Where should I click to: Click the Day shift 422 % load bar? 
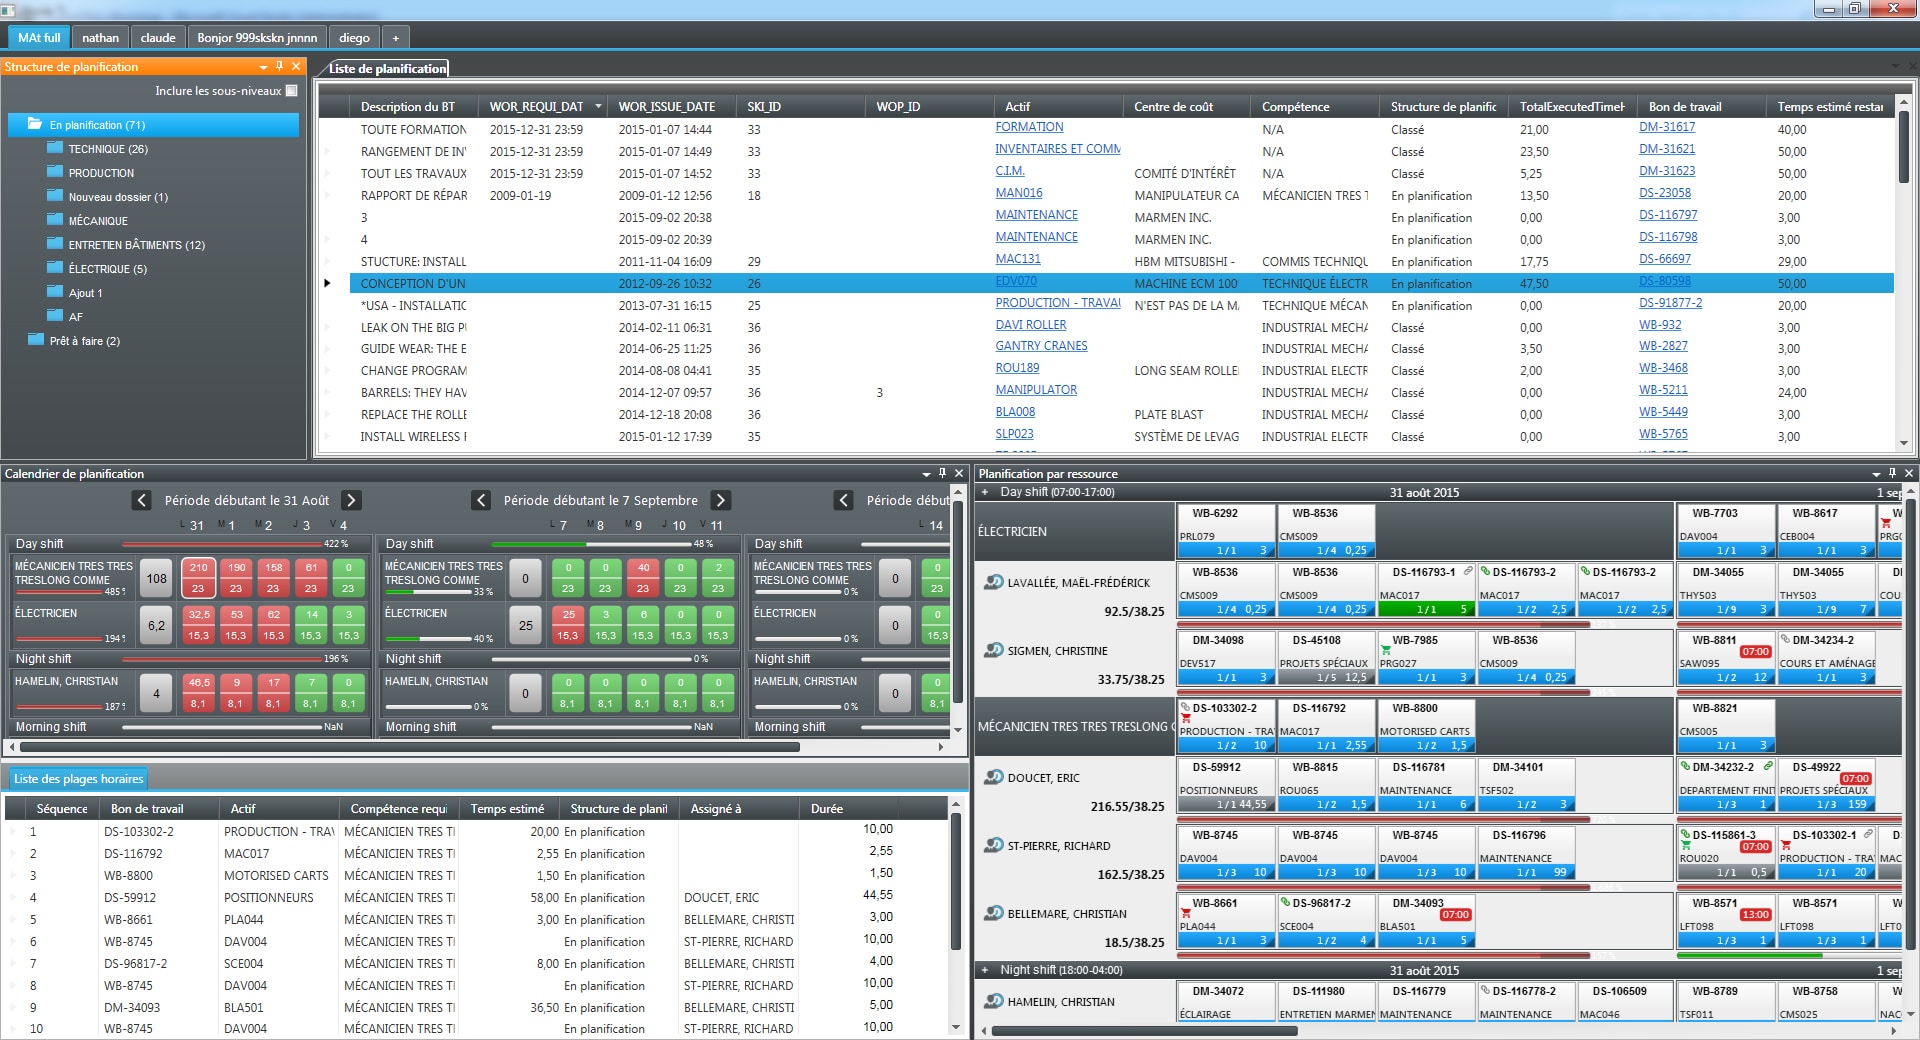click(x=220, y=544)
